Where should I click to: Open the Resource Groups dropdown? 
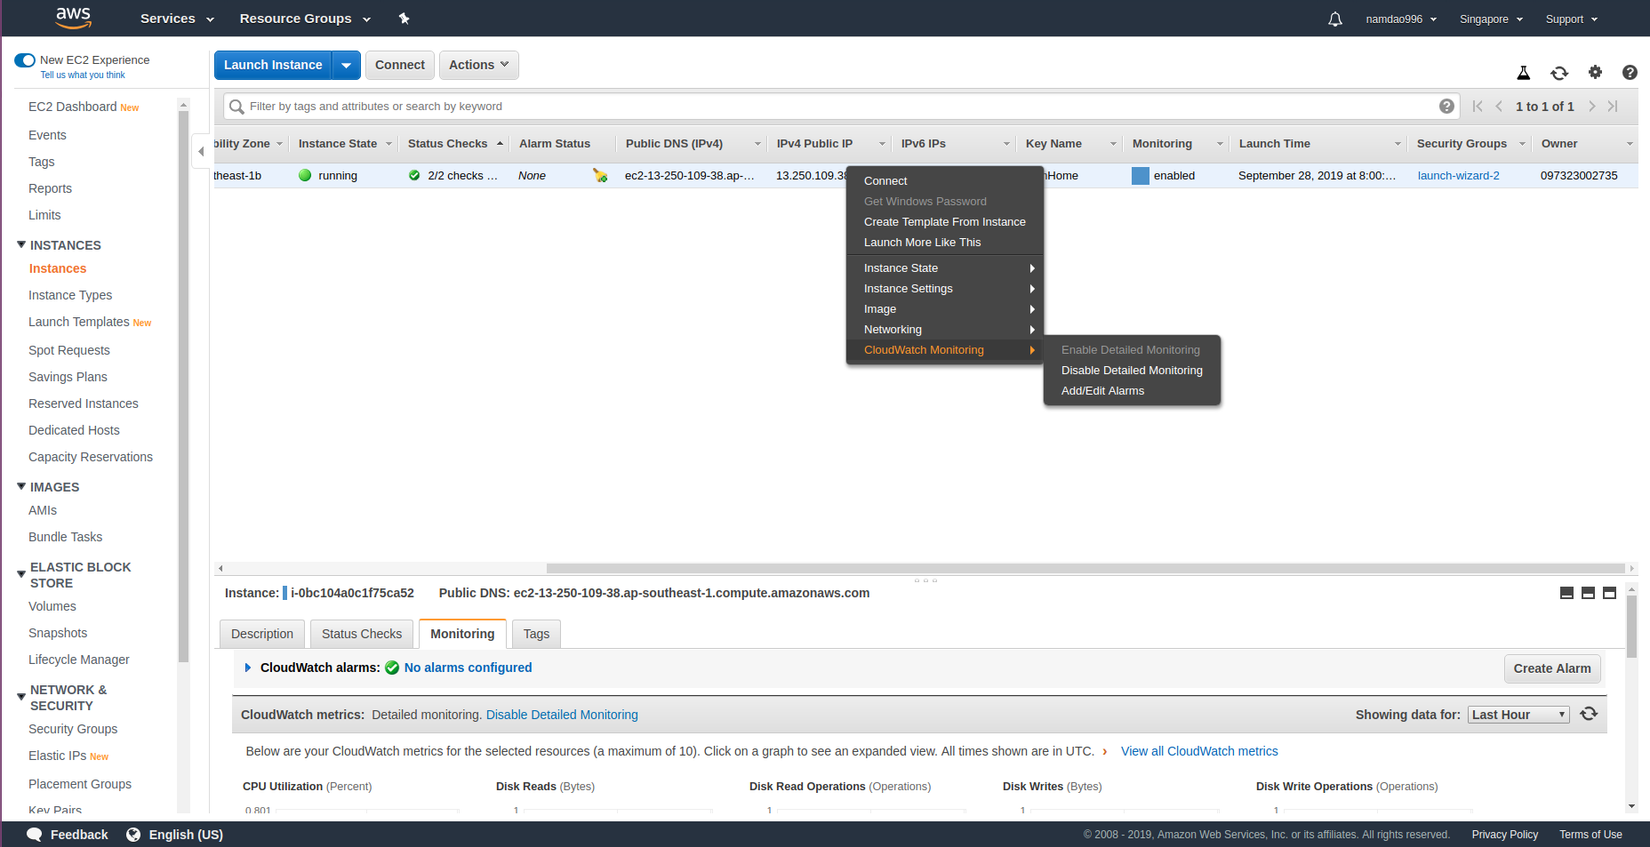(305, 19)
